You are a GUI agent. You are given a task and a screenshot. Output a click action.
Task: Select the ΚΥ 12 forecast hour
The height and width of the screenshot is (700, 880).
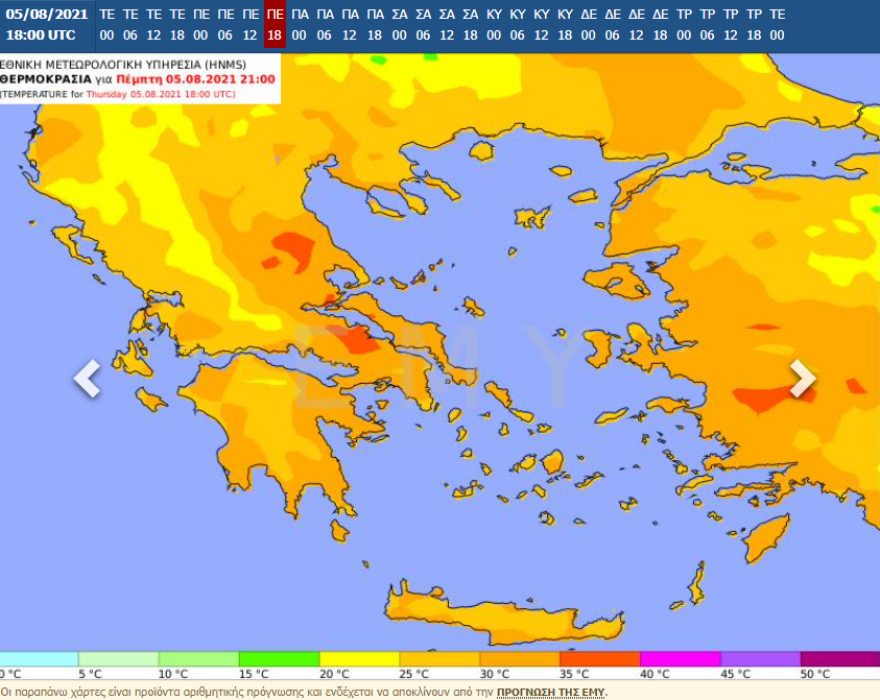click(x=541, y=25)
